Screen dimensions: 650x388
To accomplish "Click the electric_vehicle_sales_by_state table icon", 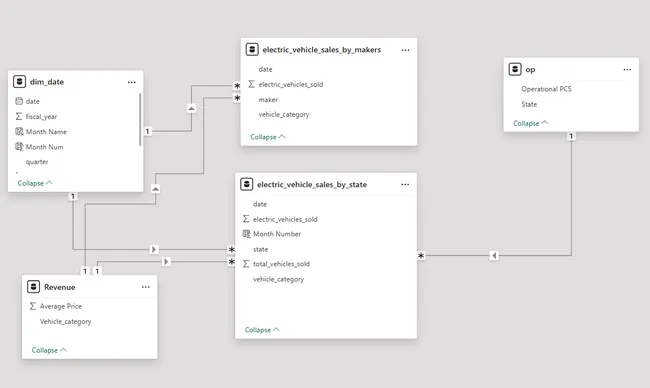I will point(247,184).
